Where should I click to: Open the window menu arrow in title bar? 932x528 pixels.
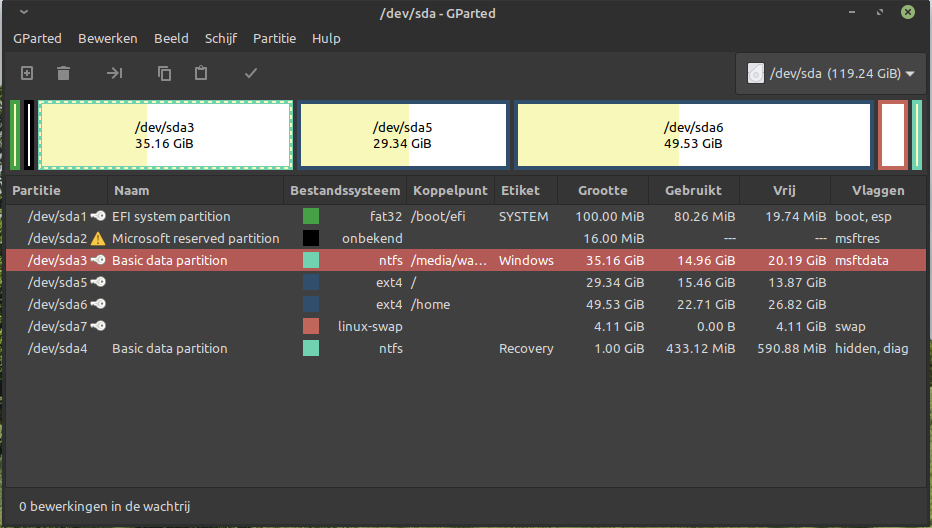[23, 14]
